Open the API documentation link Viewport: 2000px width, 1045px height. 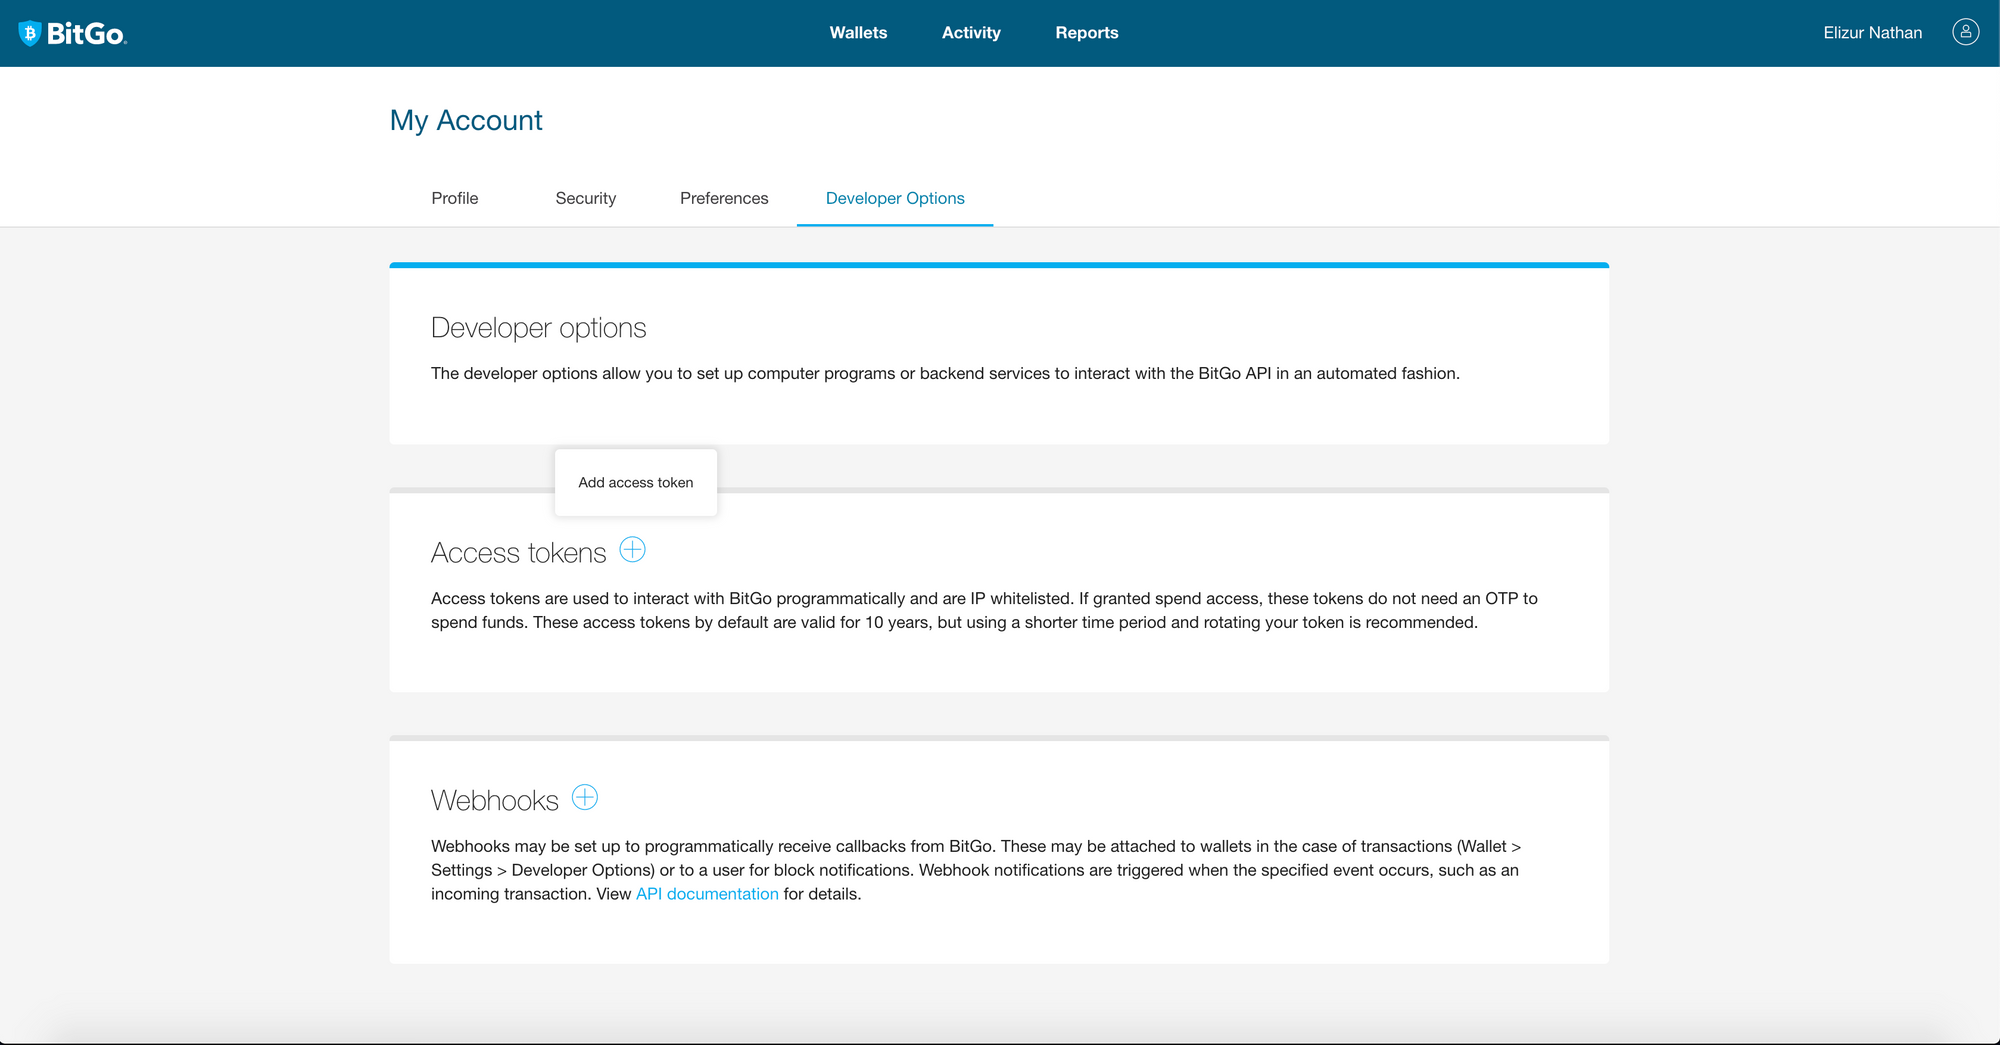pyautogui.click(x=707, y=894)
